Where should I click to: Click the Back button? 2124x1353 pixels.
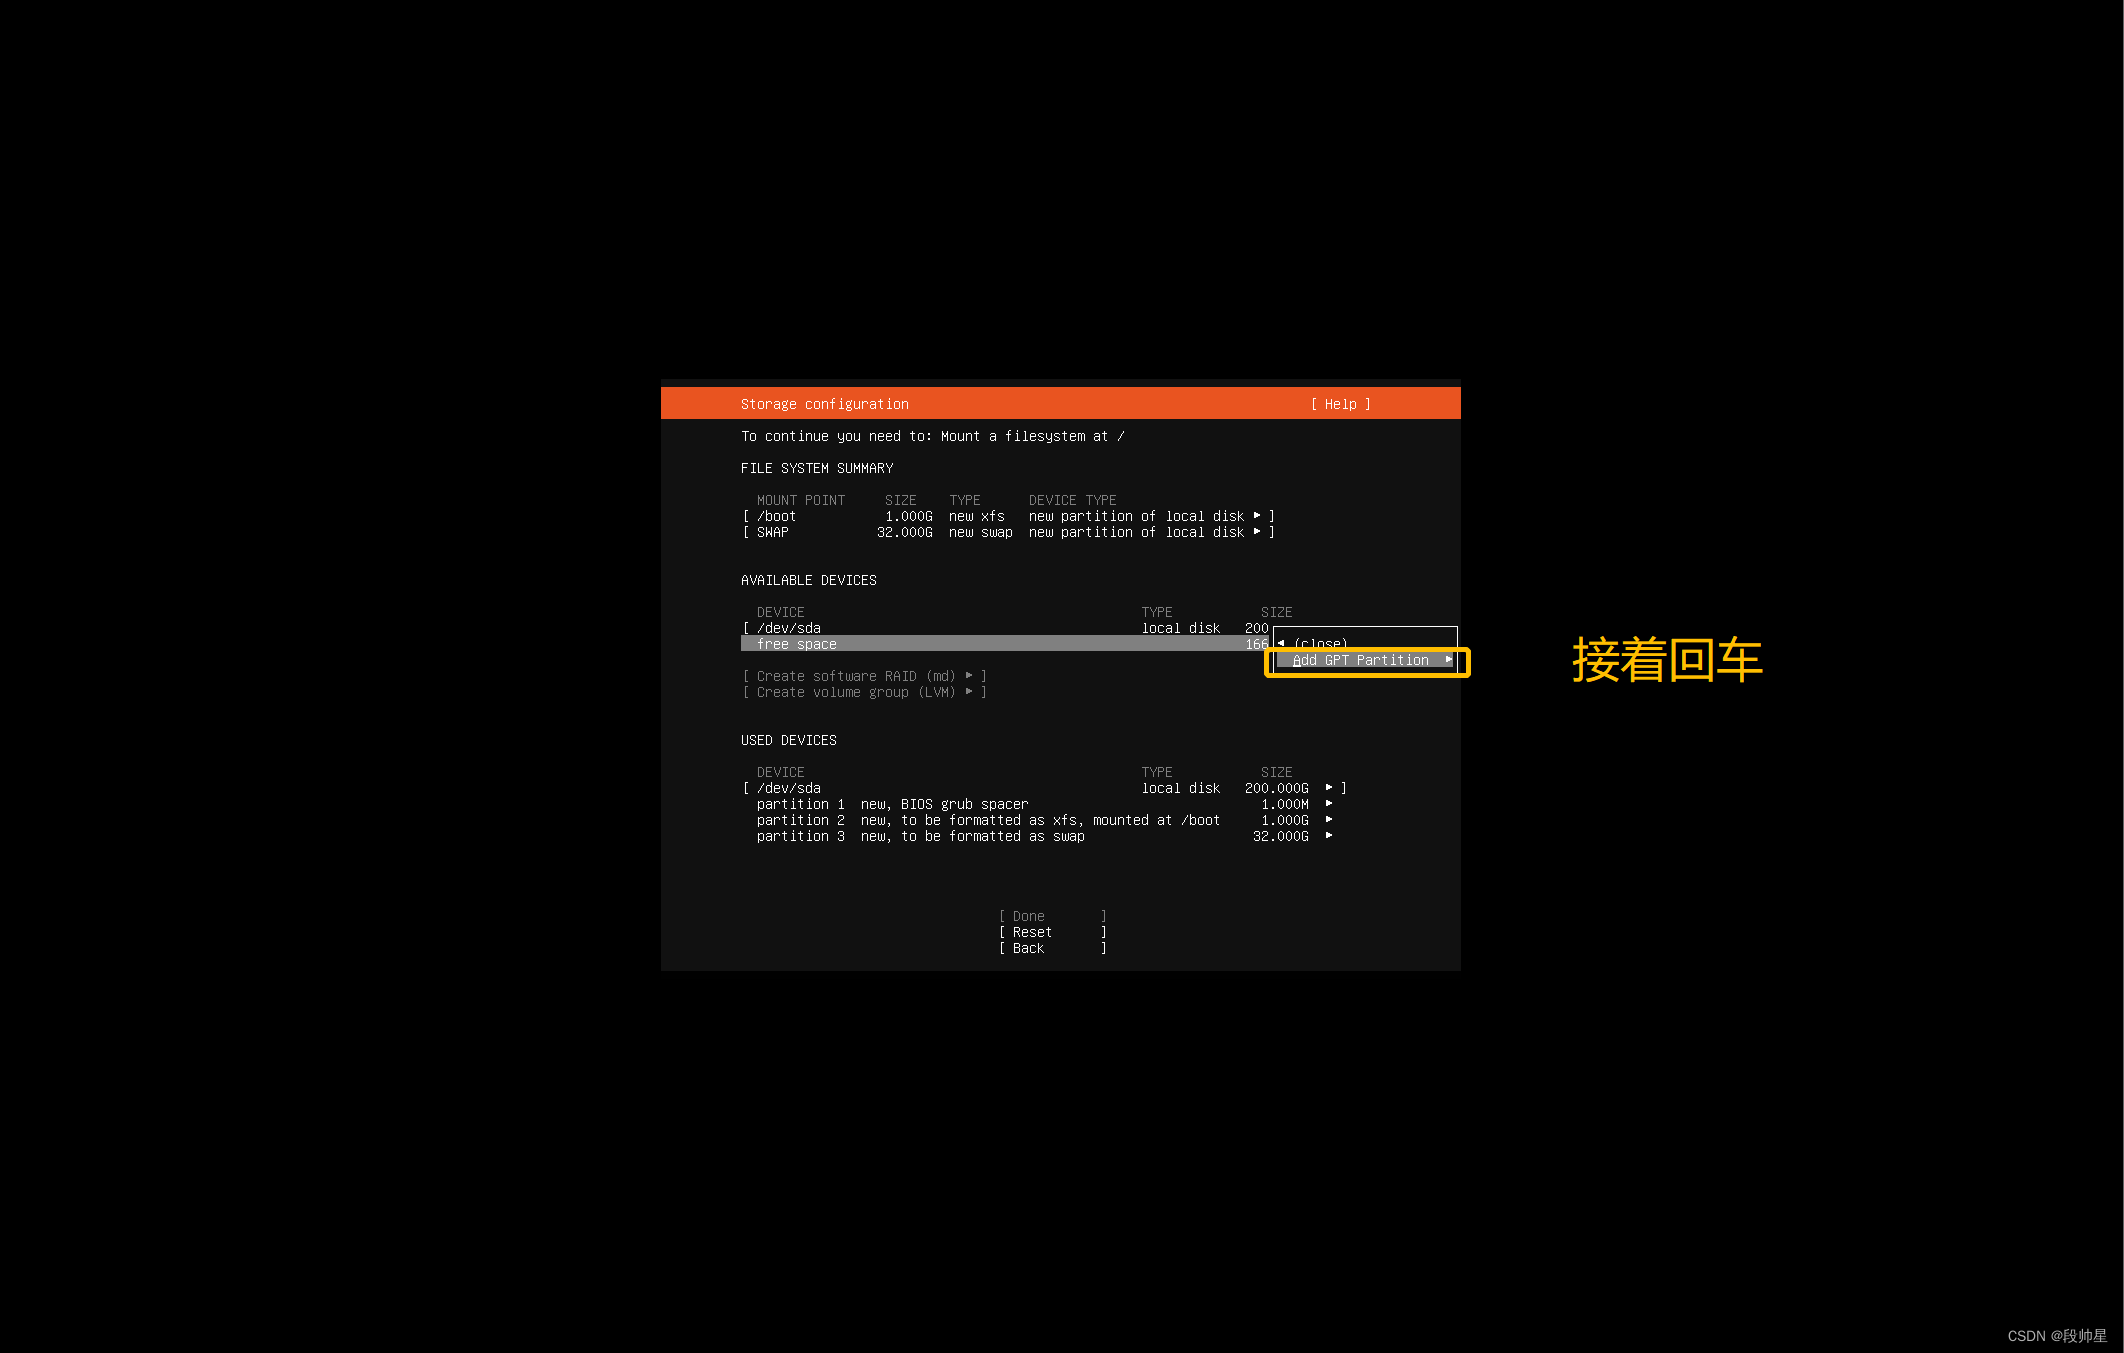click(x=1053, y=948)
